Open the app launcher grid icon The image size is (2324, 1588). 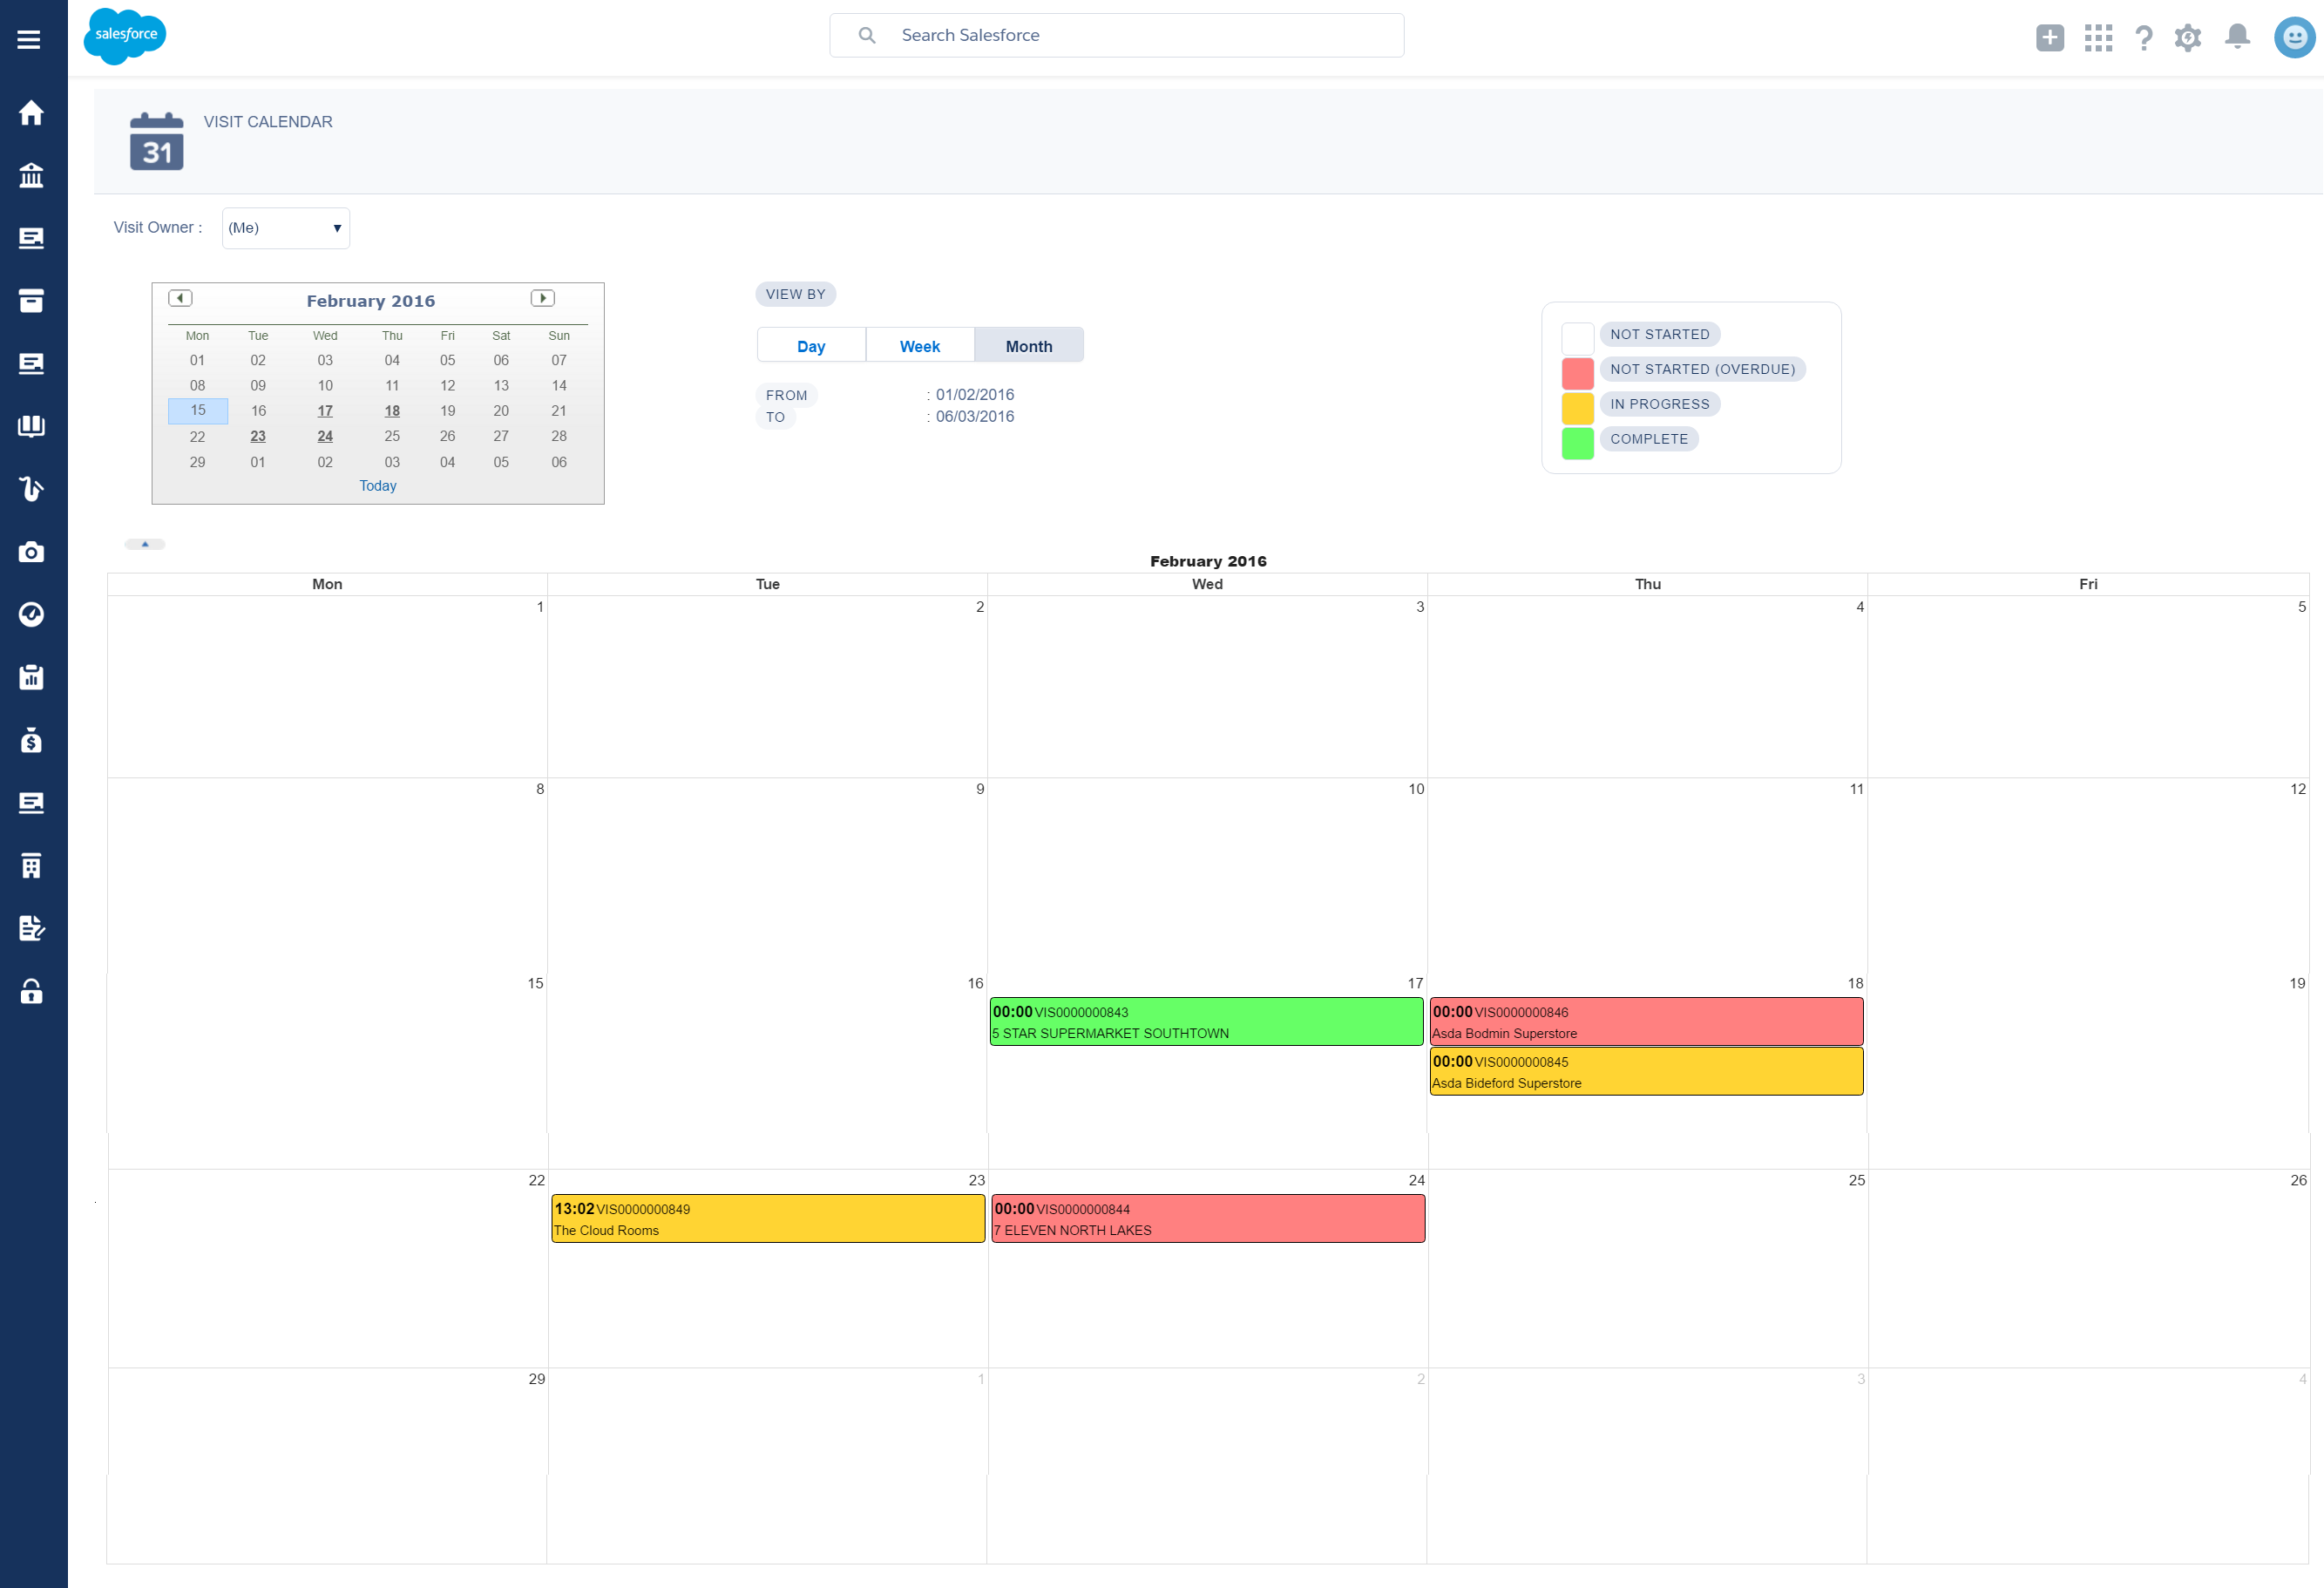click(x=2098, y=38)
